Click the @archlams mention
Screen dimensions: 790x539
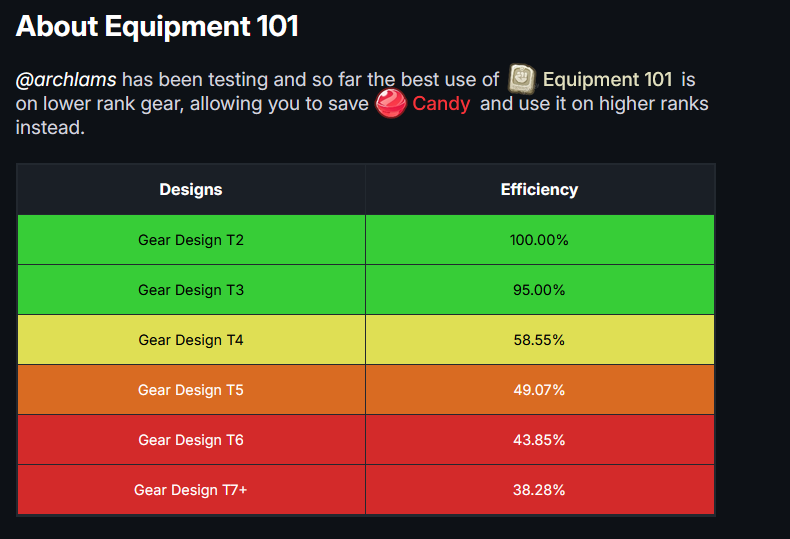coord(66,80)
